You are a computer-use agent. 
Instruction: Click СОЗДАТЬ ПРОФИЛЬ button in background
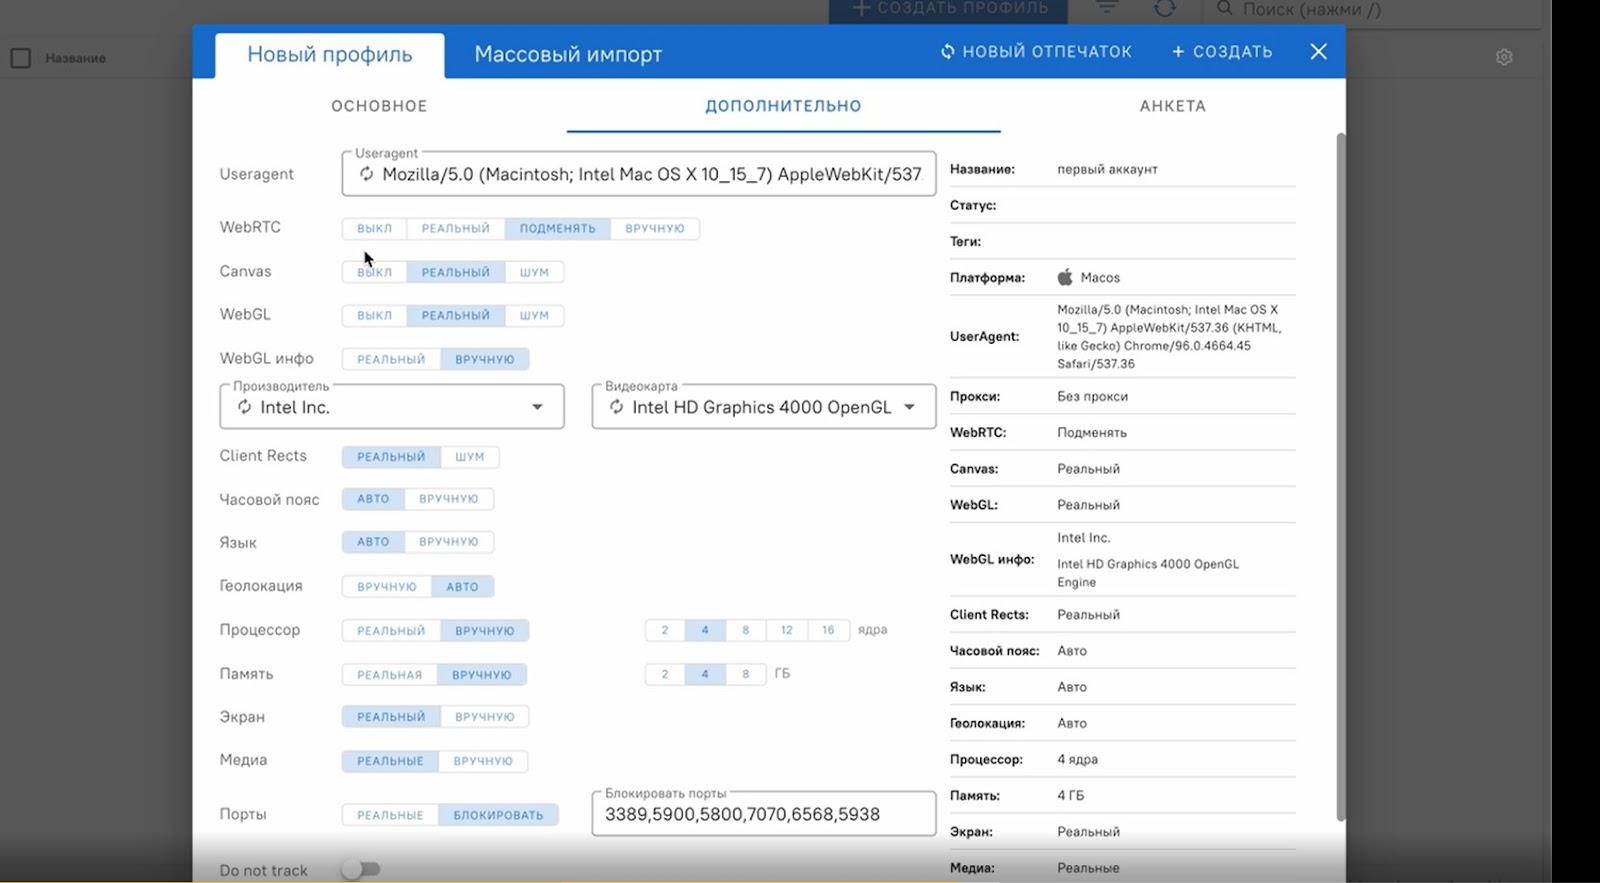click(x=948, y=9)
